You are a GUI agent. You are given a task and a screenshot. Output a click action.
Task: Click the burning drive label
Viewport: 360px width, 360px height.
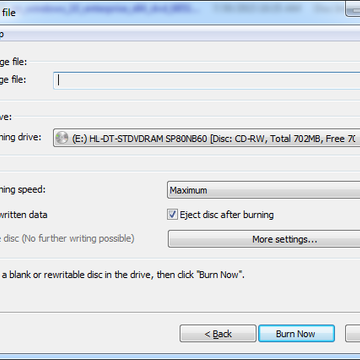(x=21, y=137)
